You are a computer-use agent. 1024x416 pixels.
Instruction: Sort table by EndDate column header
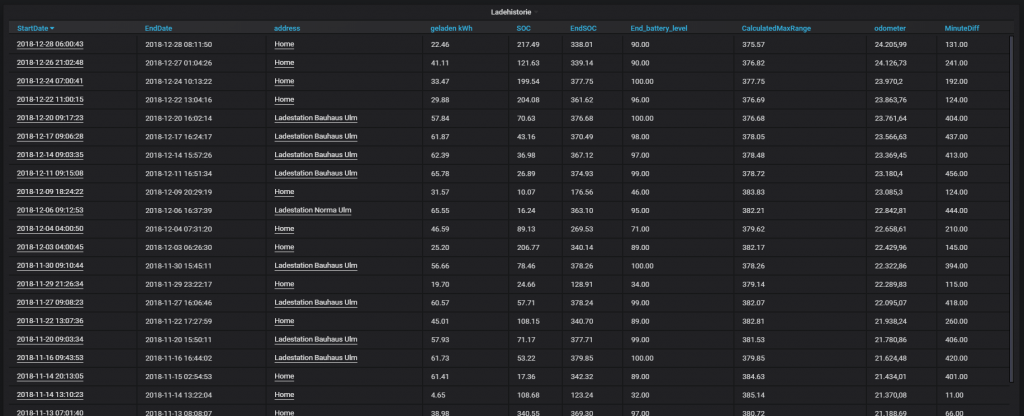pyautogui.click(x=159, y=28)
